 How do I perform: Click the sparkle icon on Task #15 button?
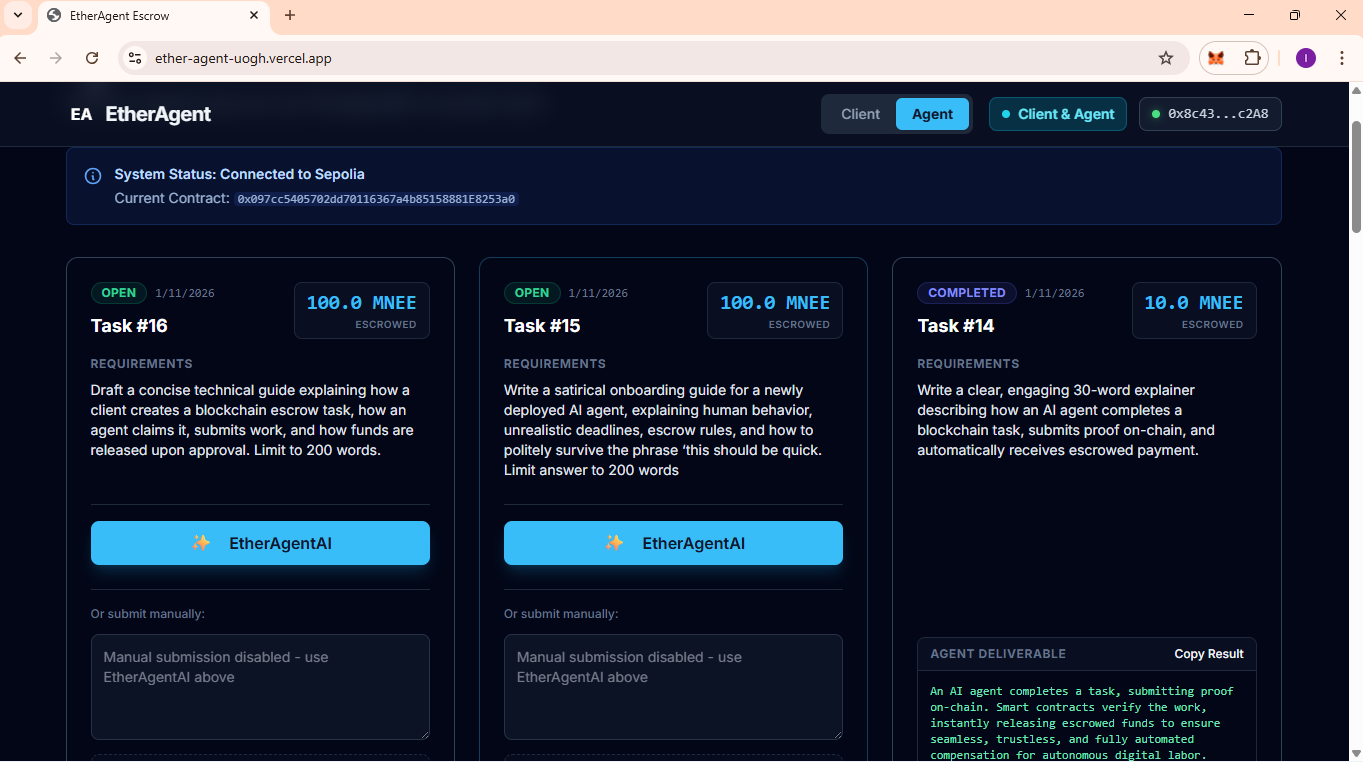(x=614, y=543)
